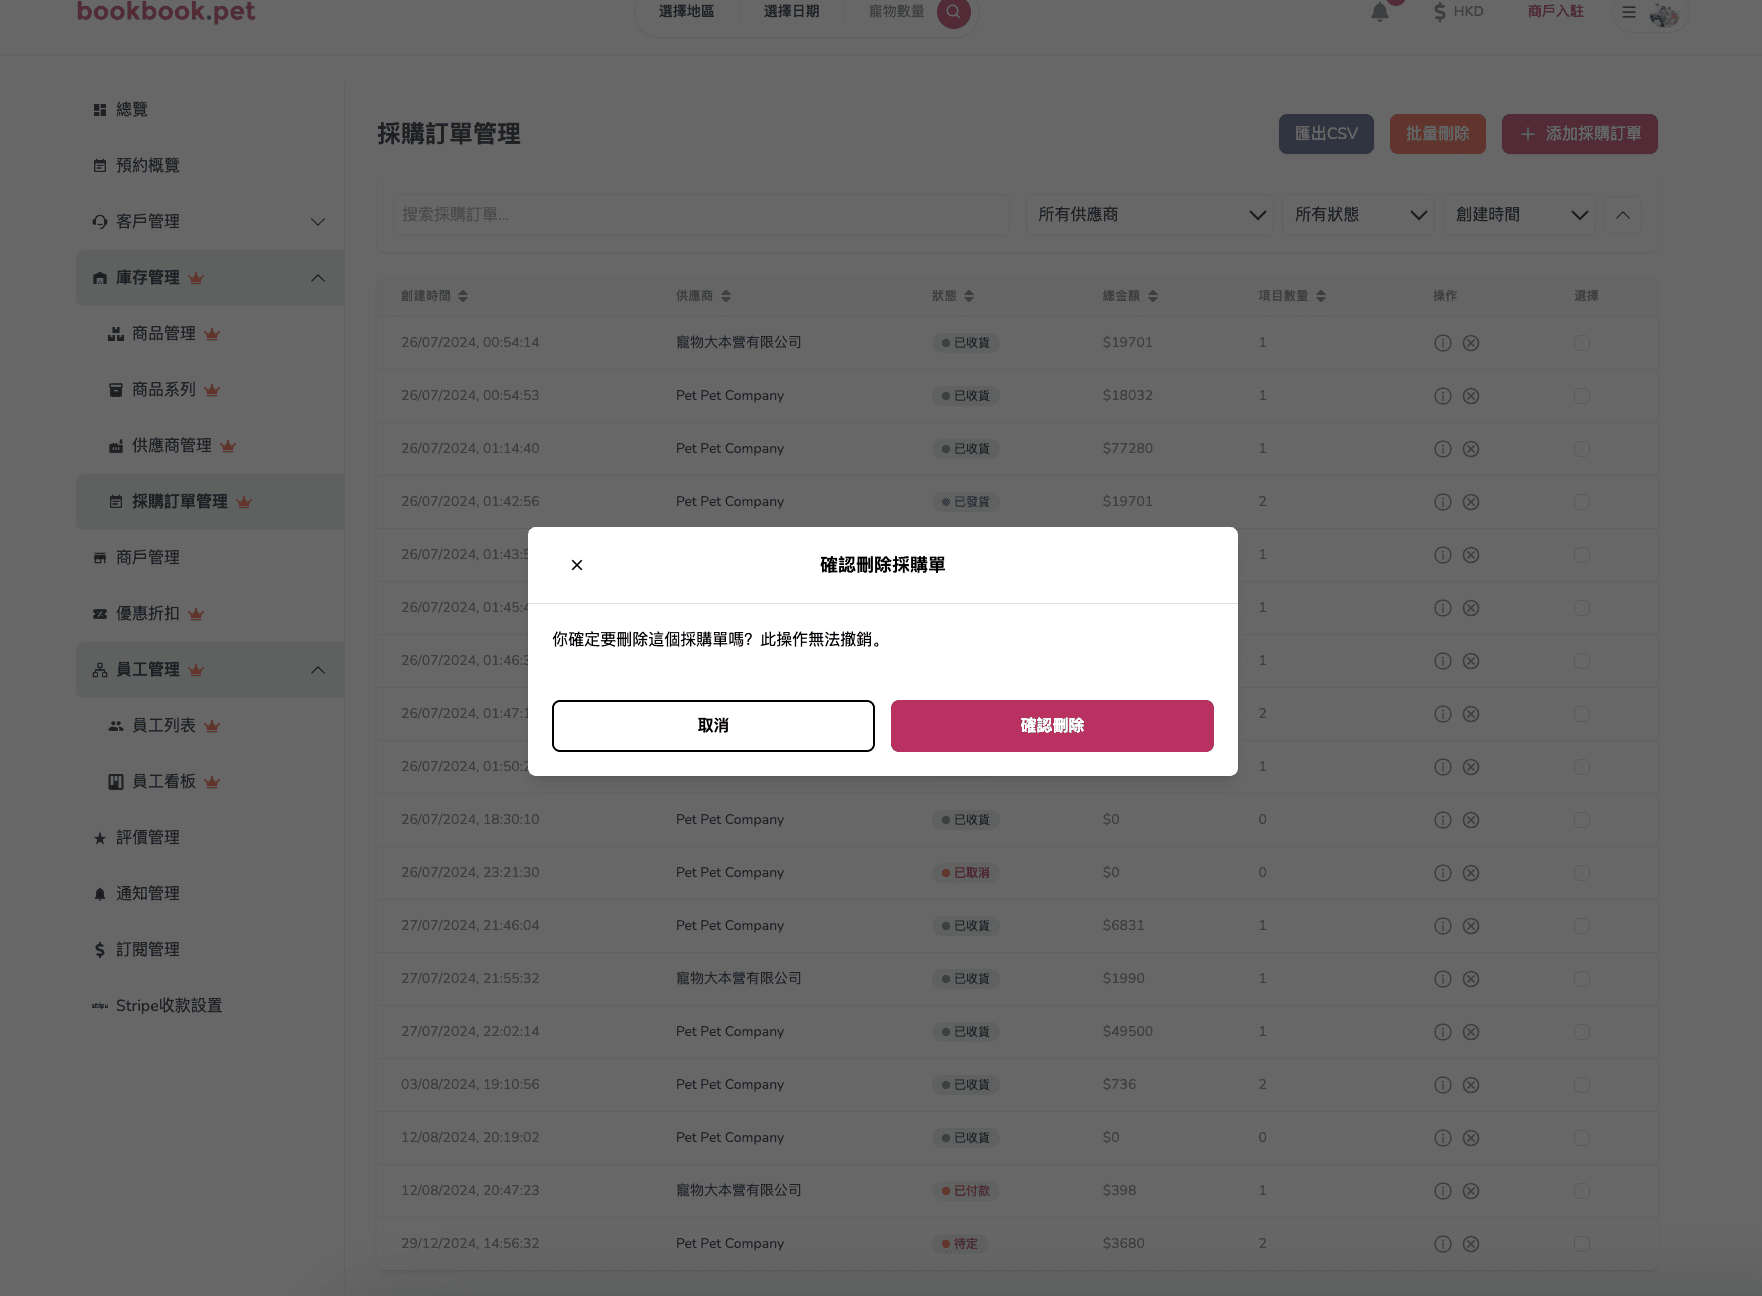Viewport: 1762px width, 1296px height.
Task: Close the delete confirmation dialog with X
Action: pos(577,565)
